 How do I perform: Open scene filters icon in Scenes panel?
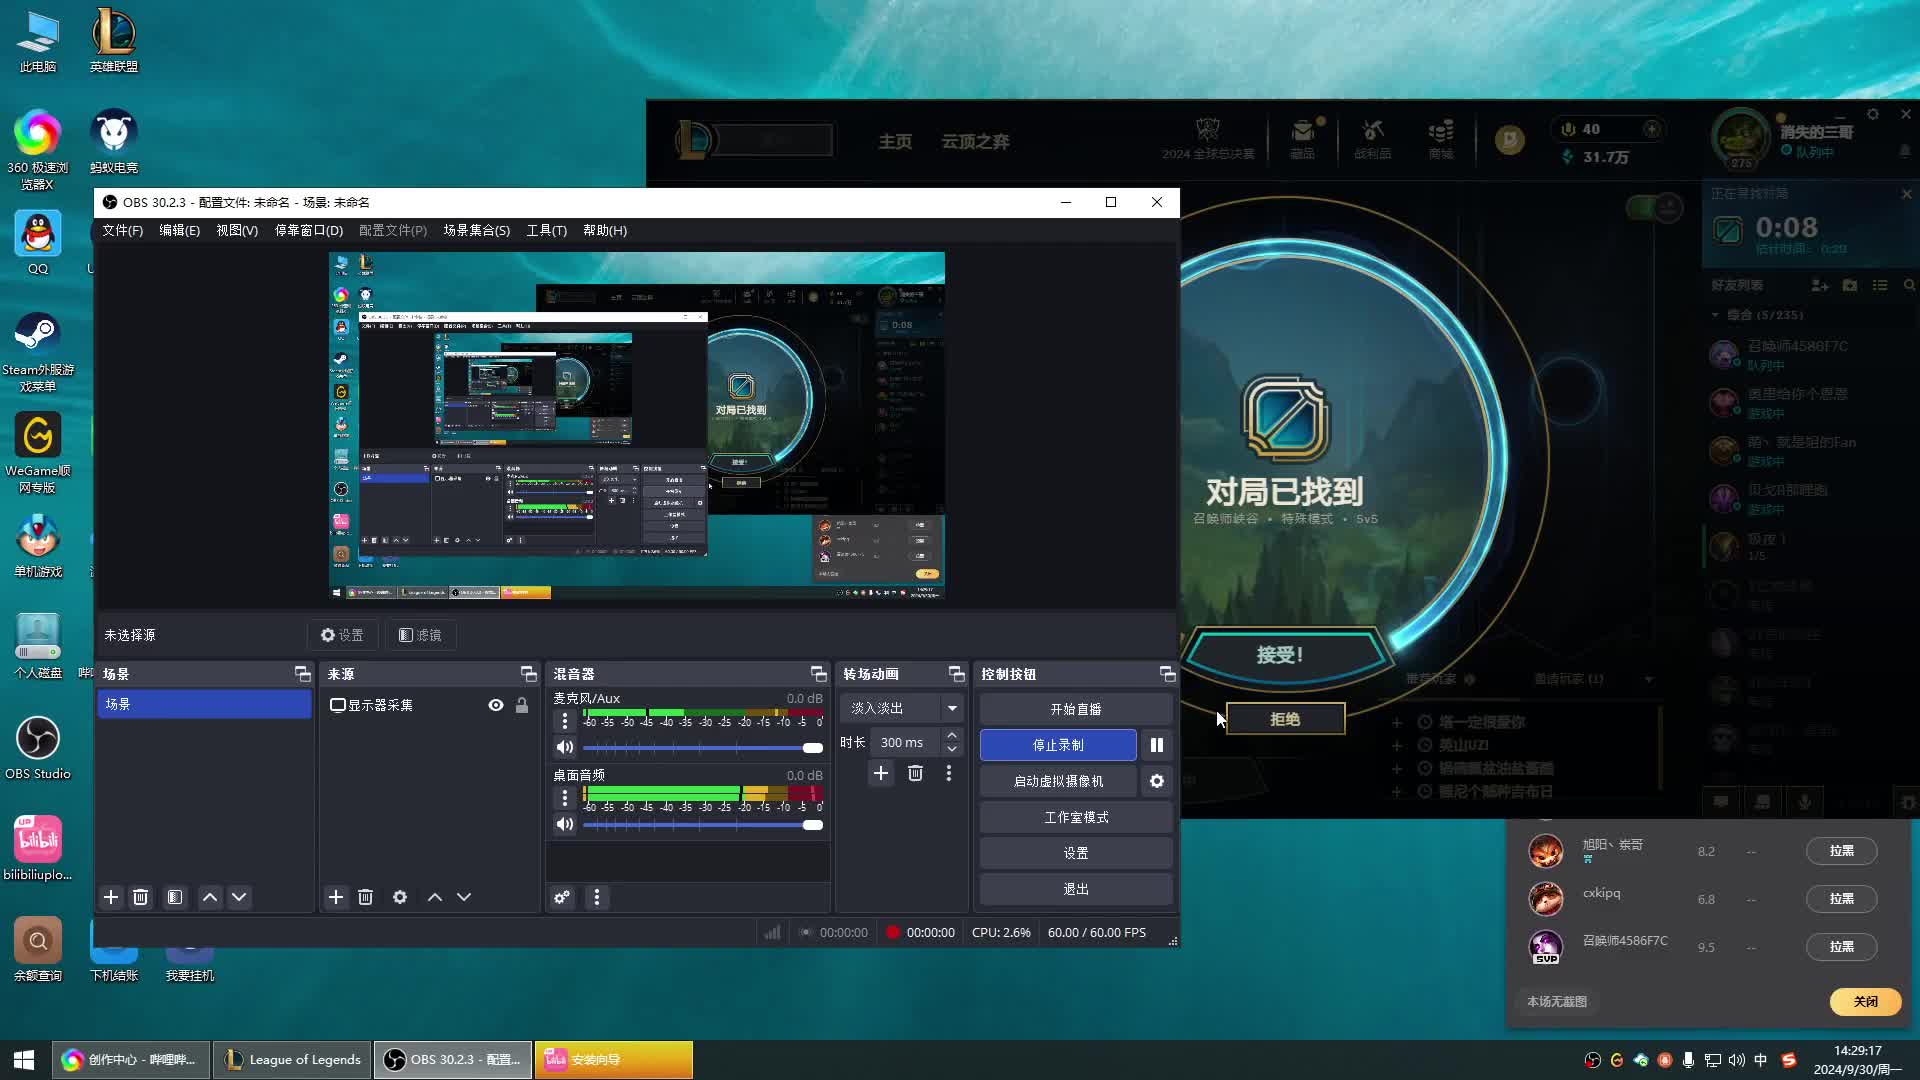pyautogui.click(x=175, y=897)
